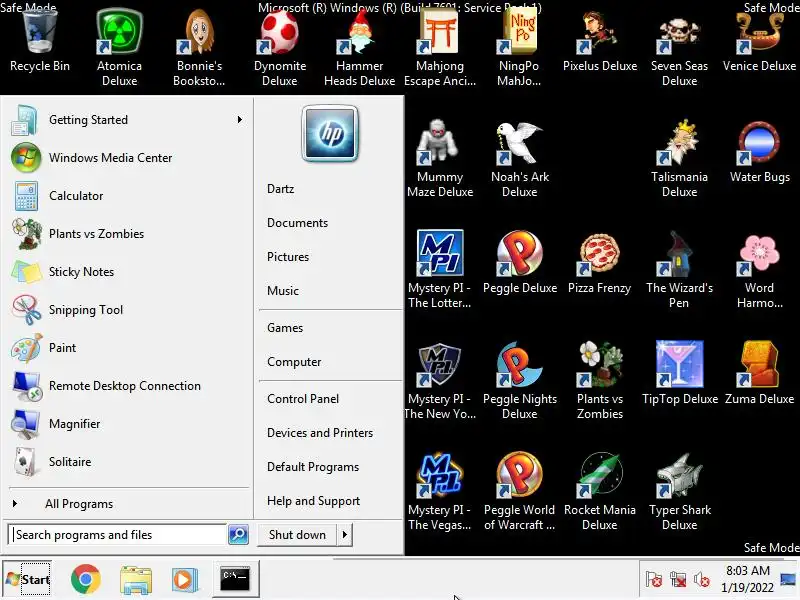
Task: Click the HP user account picture
Action: pyautogui.click(x=330, y=133)
